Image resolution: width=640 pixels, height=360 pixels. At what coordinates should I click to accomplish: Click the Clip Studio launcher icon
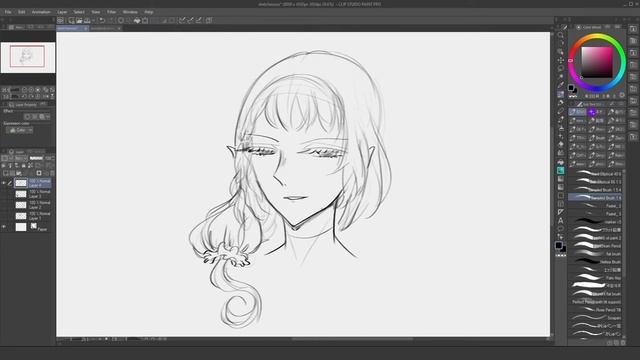tap(60, 20)
